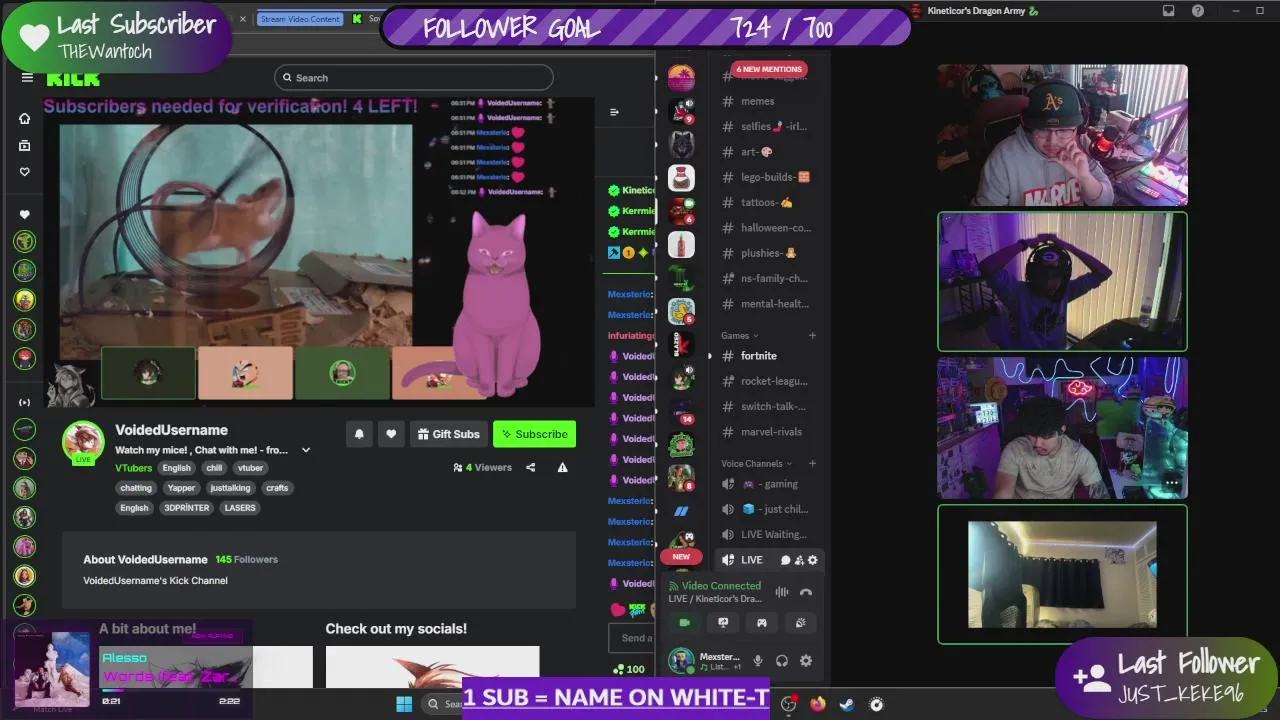
Task: Open the tattoos channel
Action: point(766,202)
